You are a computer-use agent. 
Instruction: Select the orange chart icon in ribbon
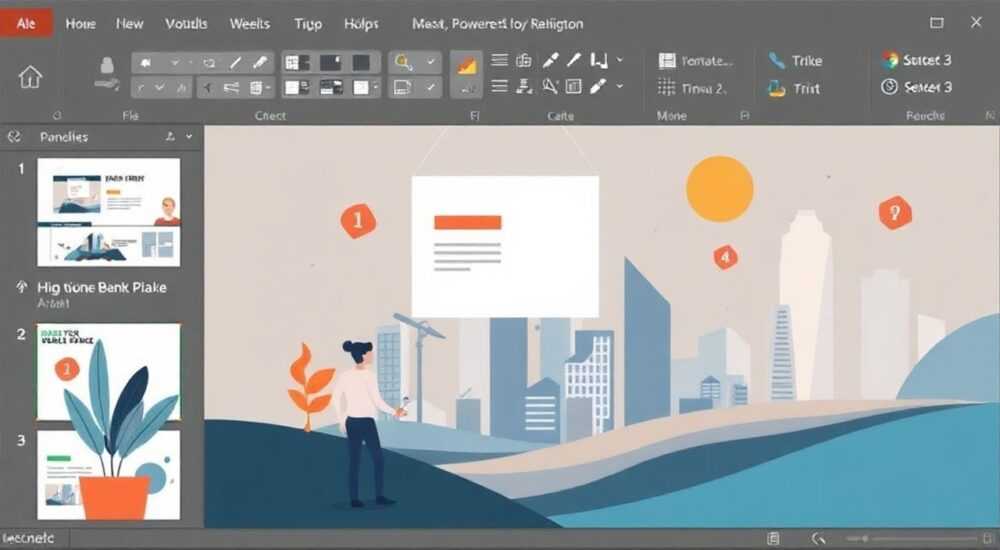pyautogui.click(x=467, y=64)
